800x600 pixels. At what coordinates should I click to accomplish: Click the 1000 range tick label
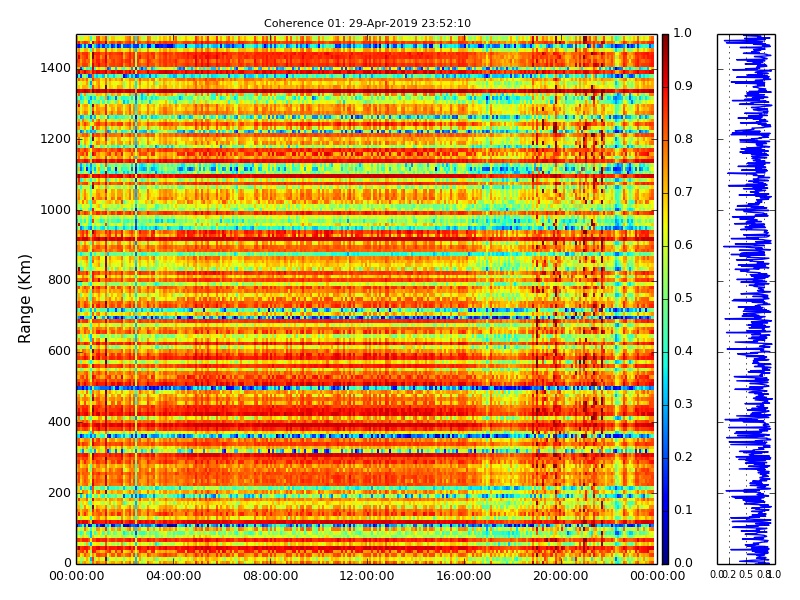pyautogui.click(x=55, y=210)
